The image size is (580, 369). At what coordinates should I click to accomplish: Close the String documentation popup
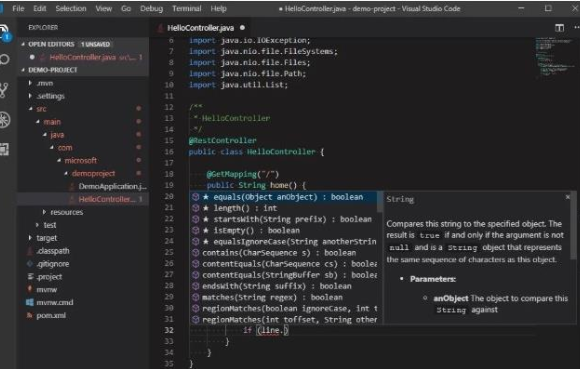coord(568,197)
